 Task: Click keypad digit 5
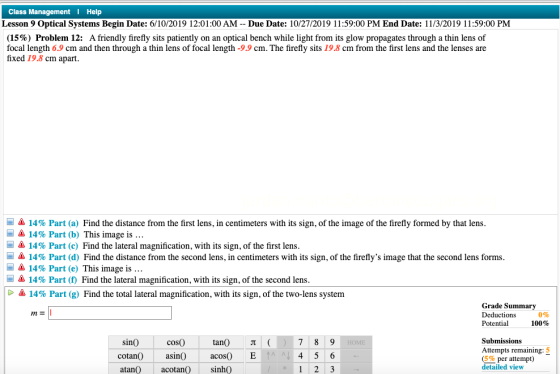coord(316,356)
